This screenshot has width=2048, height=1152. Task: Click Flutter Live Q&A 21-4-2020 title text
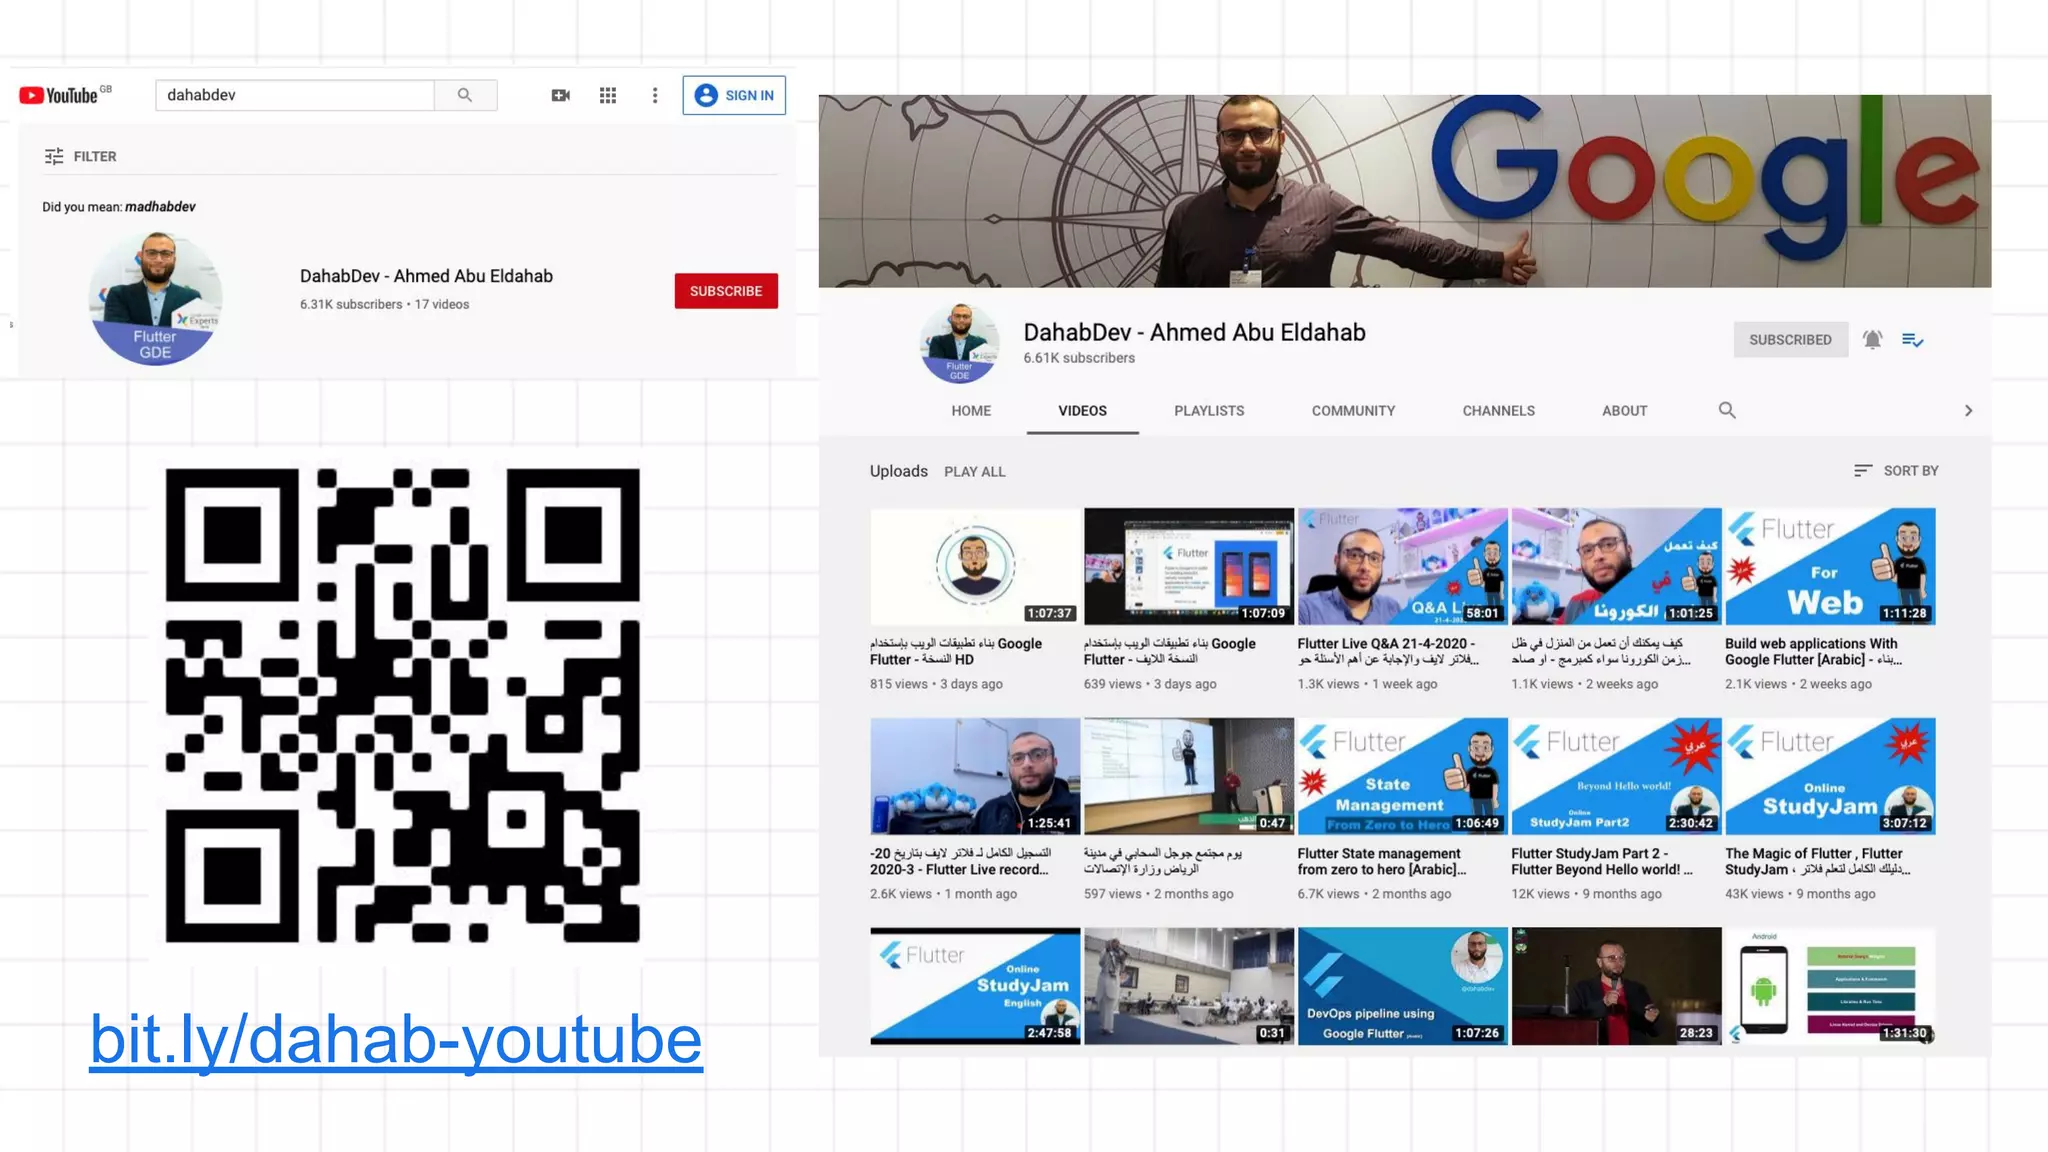pyautogui.click(x=1388, y=652)
